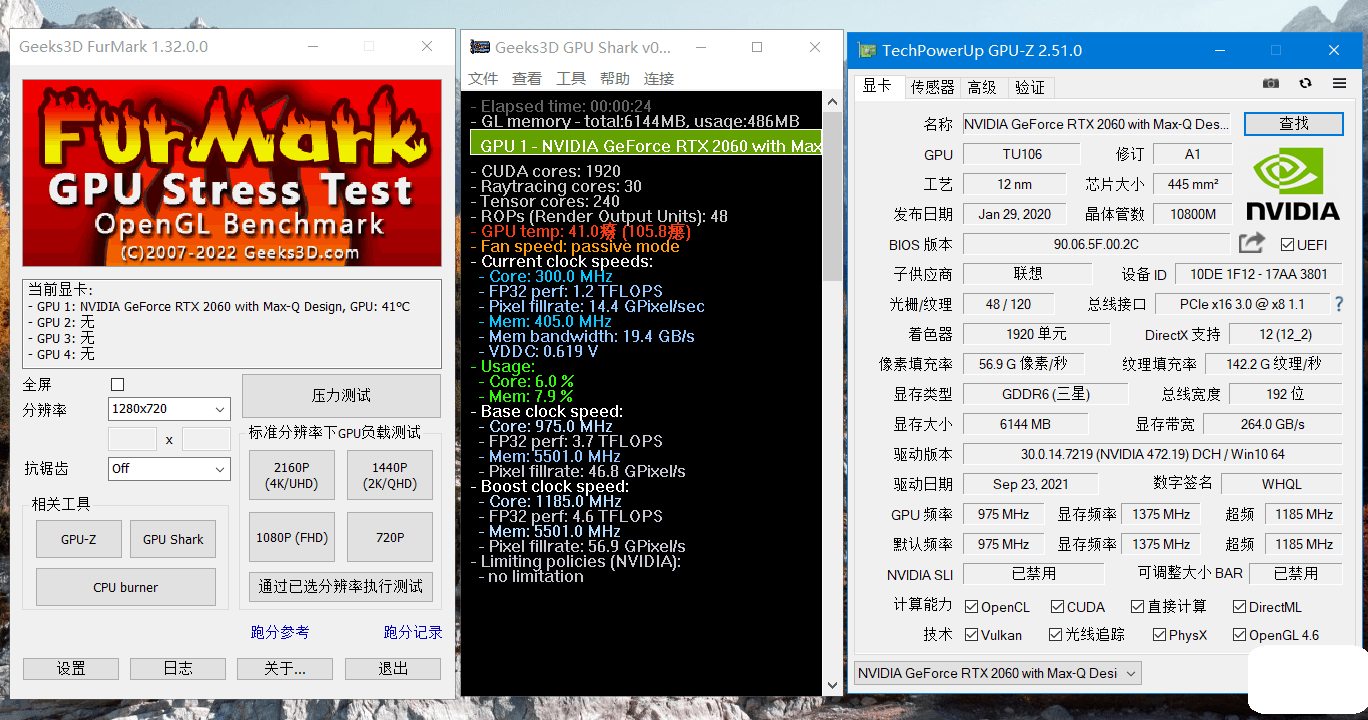Viewport: 1368px width, 720px height.
Task: Open the 文件 menu in GPU Shark
Action: click(x=483, y=79)
